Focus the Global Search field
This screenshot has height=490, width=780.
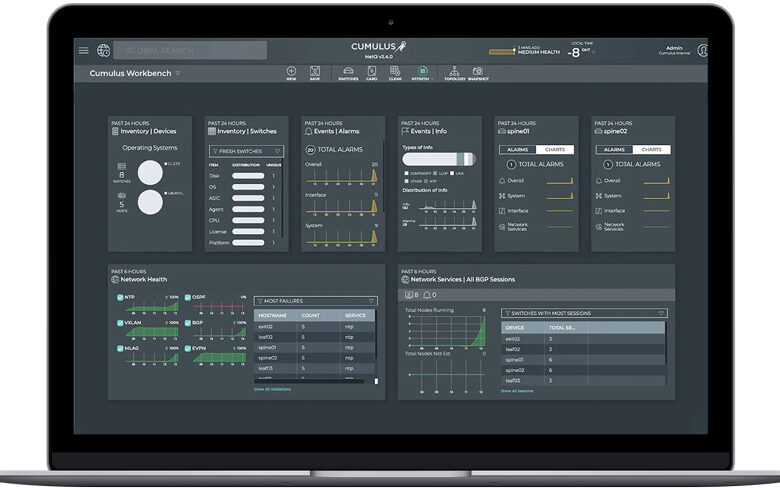190,50
